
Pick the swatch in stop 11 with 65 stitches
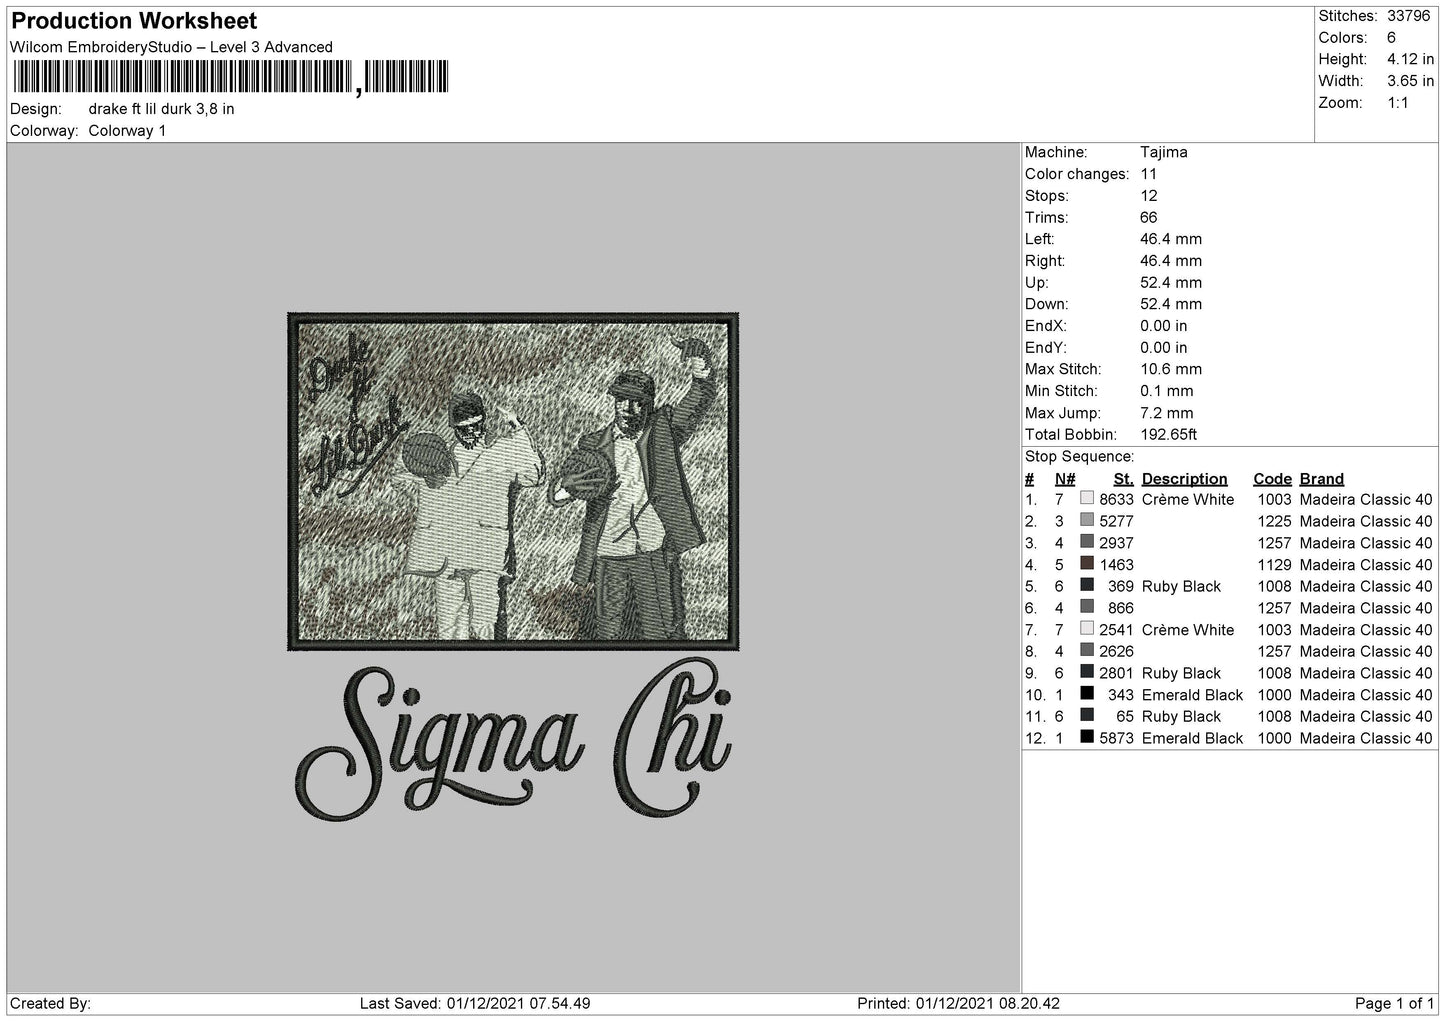1087,716
